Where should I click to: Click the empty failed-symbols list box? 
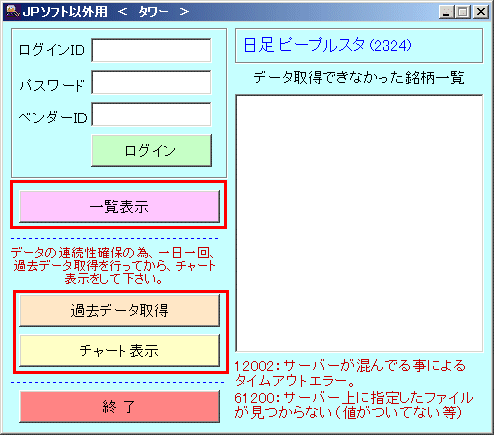[359, 223]
